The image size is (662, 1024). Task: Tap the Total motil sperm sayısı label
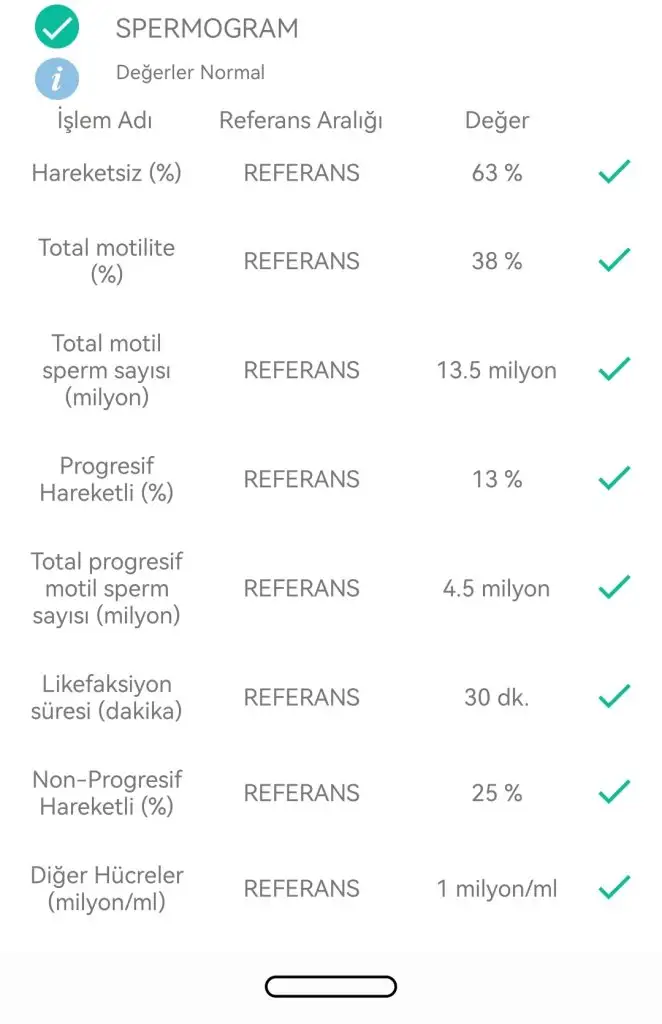tap(106, 370)
